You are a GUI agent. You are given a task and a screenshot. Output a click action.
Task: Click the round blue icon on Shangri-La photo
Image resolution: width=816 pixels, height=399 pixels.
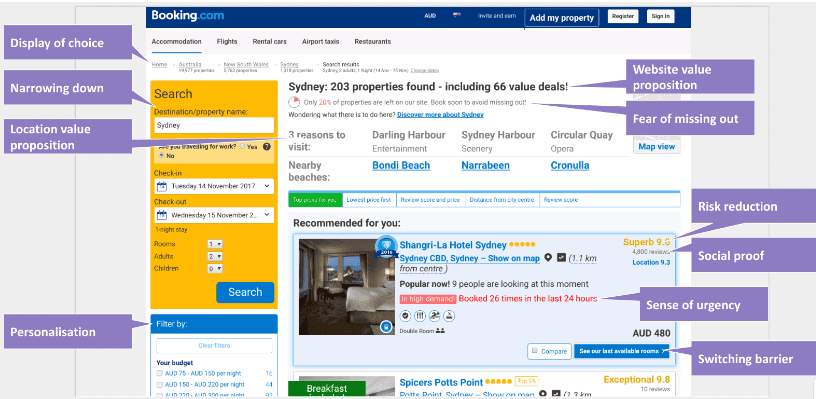[386, 327]
